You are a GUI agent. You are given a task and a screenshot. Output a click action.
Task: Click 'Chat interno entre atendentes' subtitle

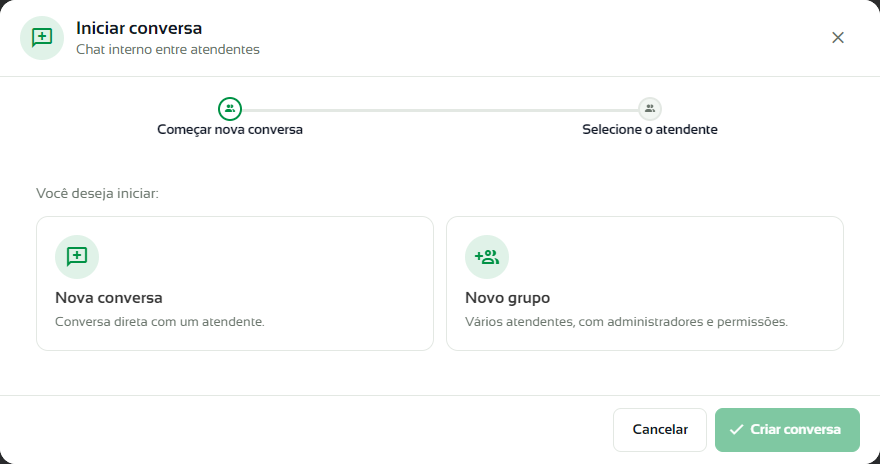point(168,49)
